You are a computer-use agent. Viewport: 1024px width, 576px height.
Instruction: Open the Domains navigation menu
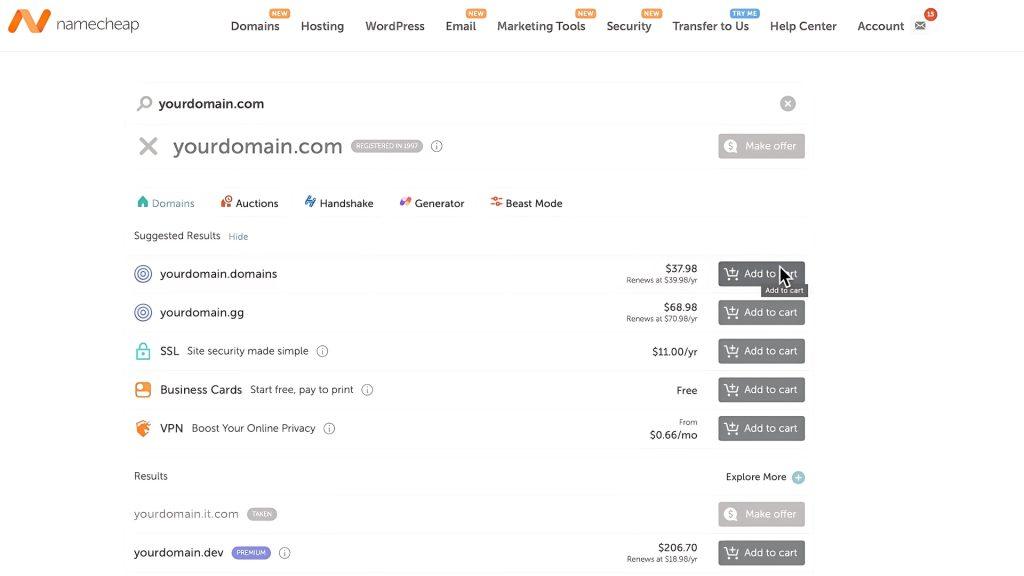(255, 26)
